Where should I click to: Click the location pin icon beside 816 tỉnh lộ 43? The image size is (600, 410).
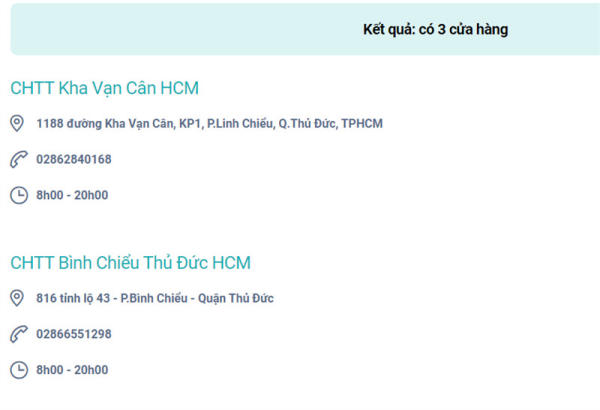point(17,298)
